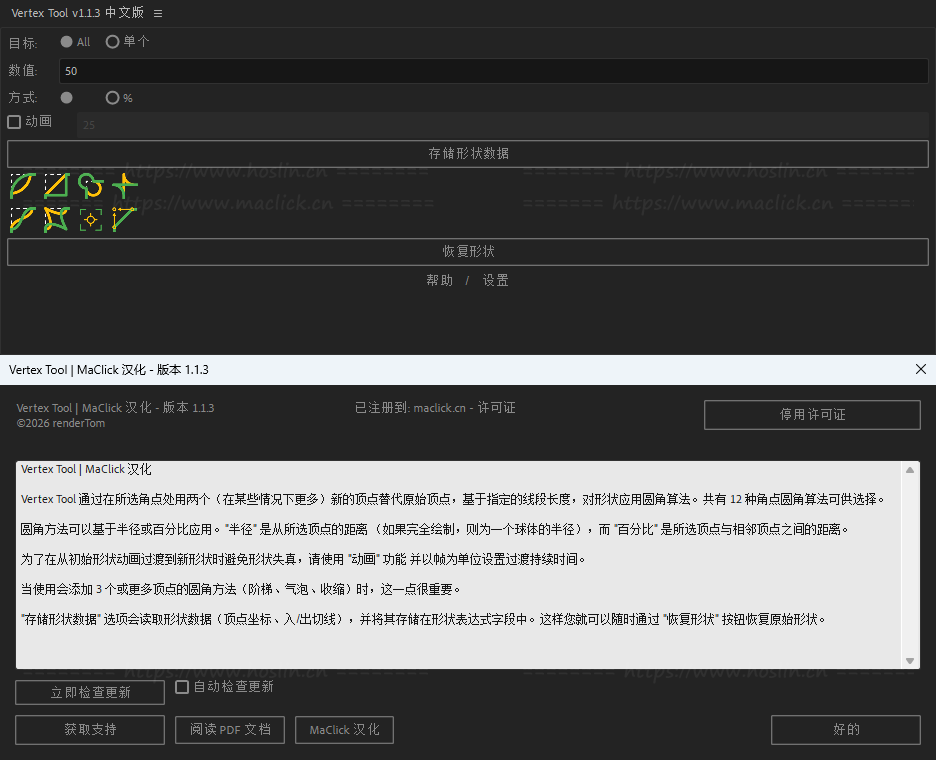The image size is (936, 760).
Task: Apply the S-curve wave corner icon
Action: 23,219
